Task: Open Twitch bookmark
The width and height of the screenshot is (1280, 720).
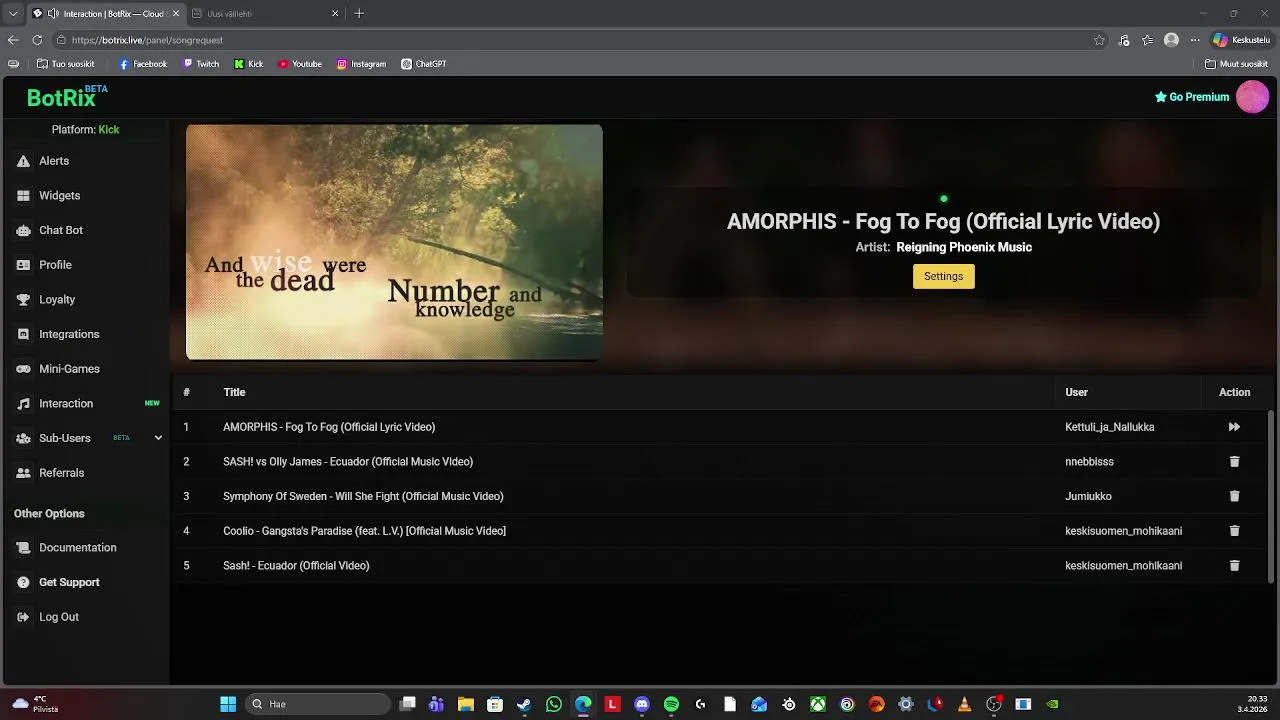Action: point(201,64)
